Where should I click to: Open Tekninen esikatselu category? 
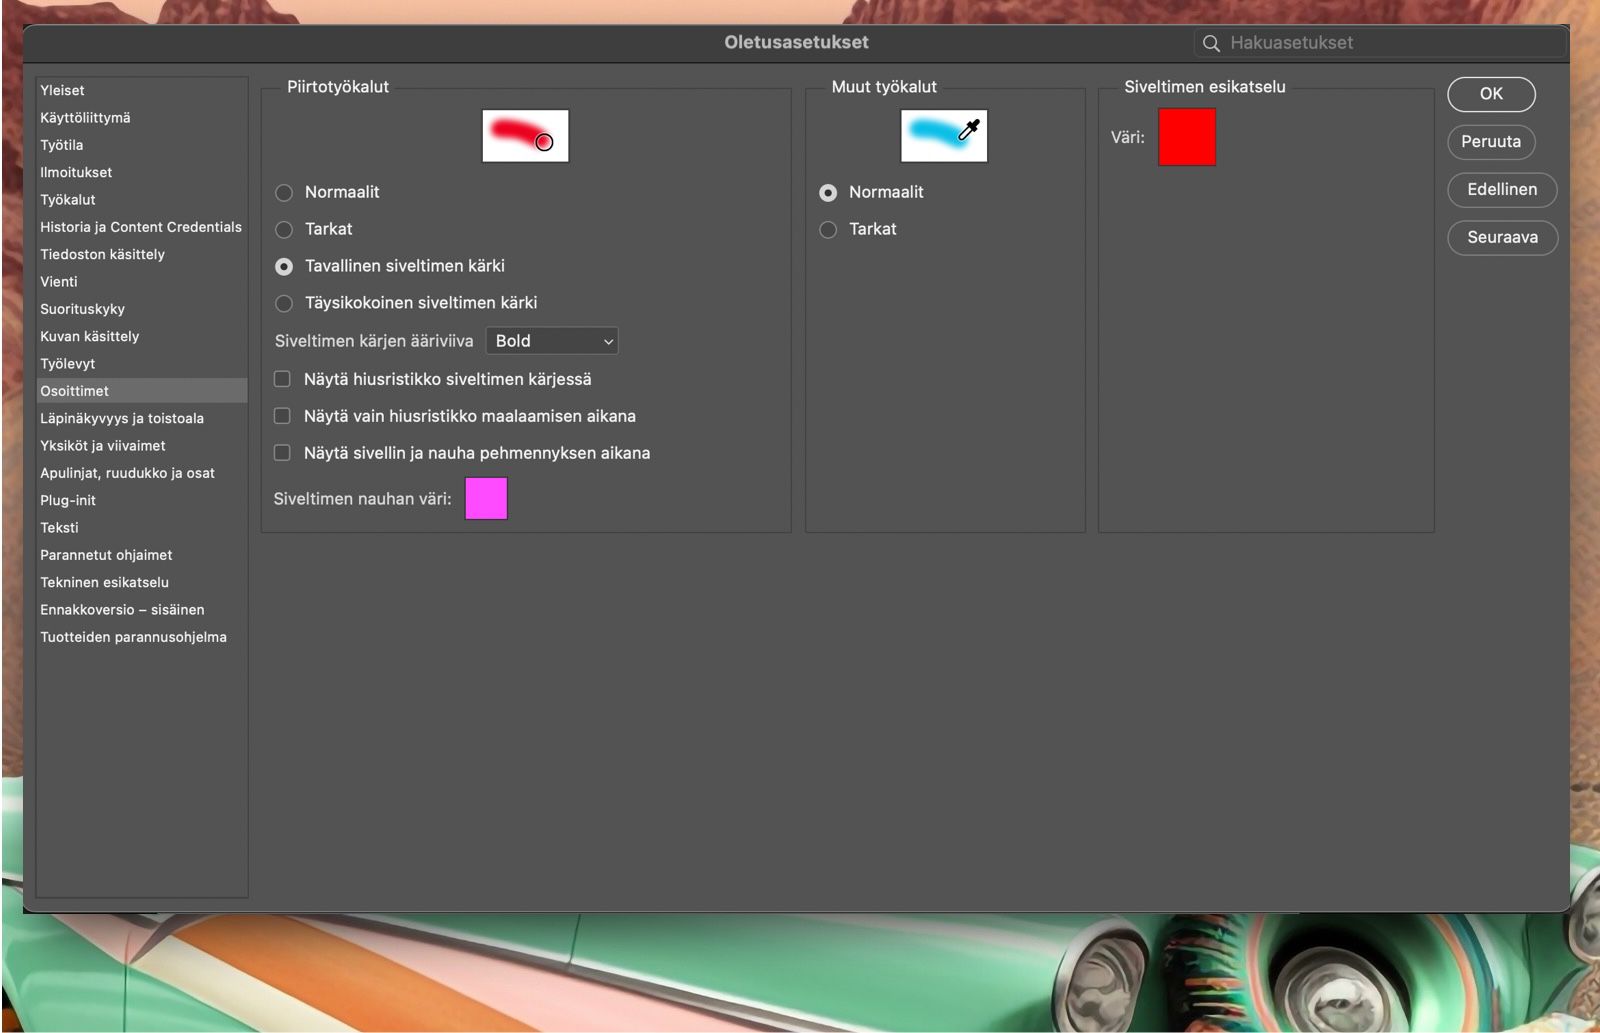[142, 582]
